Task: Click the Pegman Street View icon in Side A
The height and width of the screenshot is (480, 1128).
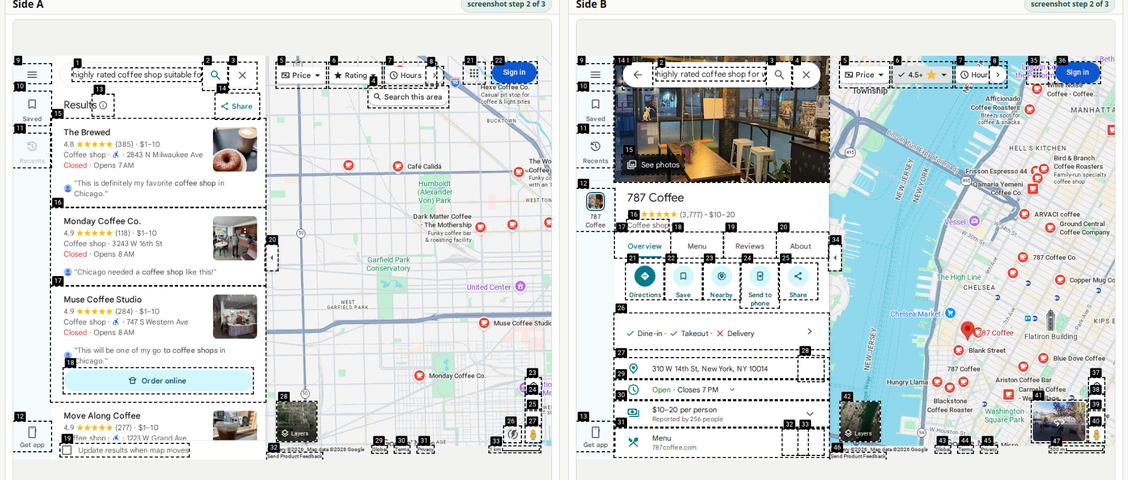Action: click(533, 435)
